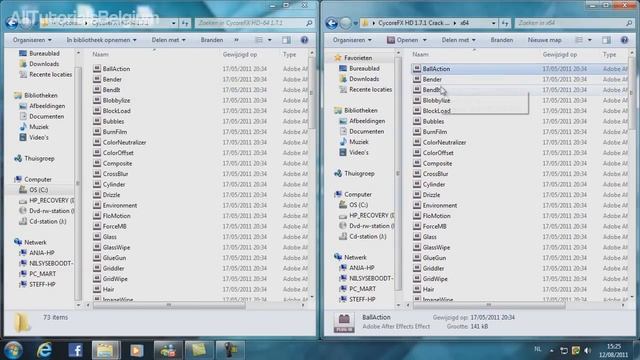Select Bubbles file icon in right window

point(417,121)
